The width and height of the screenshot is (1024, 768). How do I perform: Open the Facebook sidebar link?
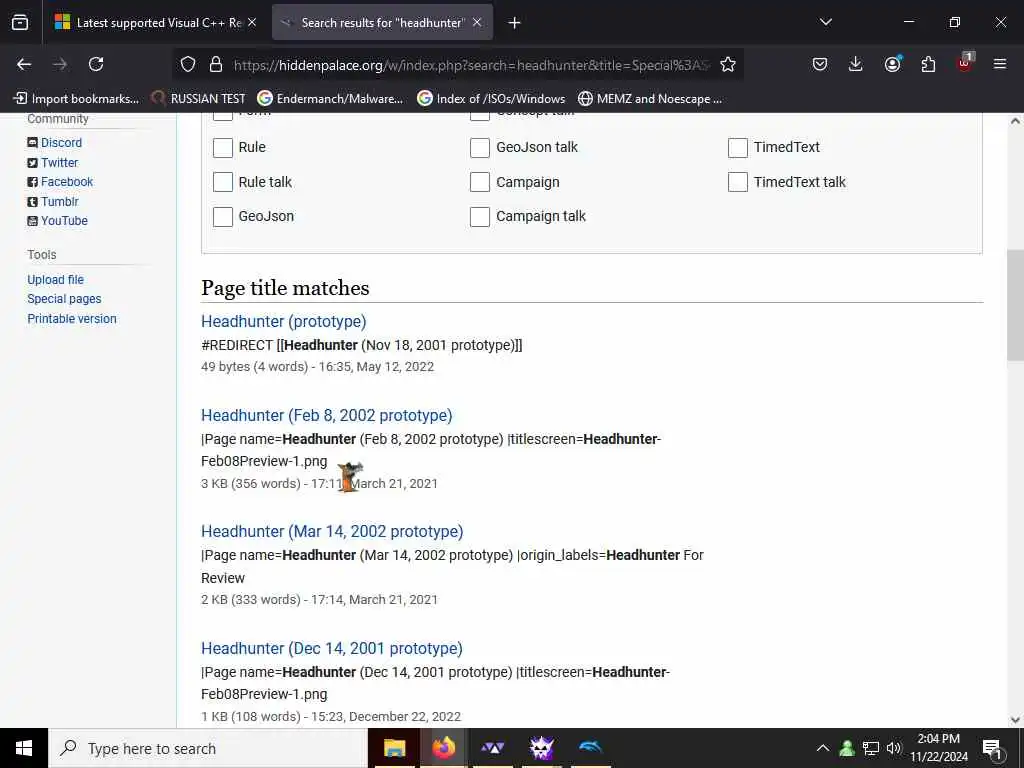click(67, 182)
